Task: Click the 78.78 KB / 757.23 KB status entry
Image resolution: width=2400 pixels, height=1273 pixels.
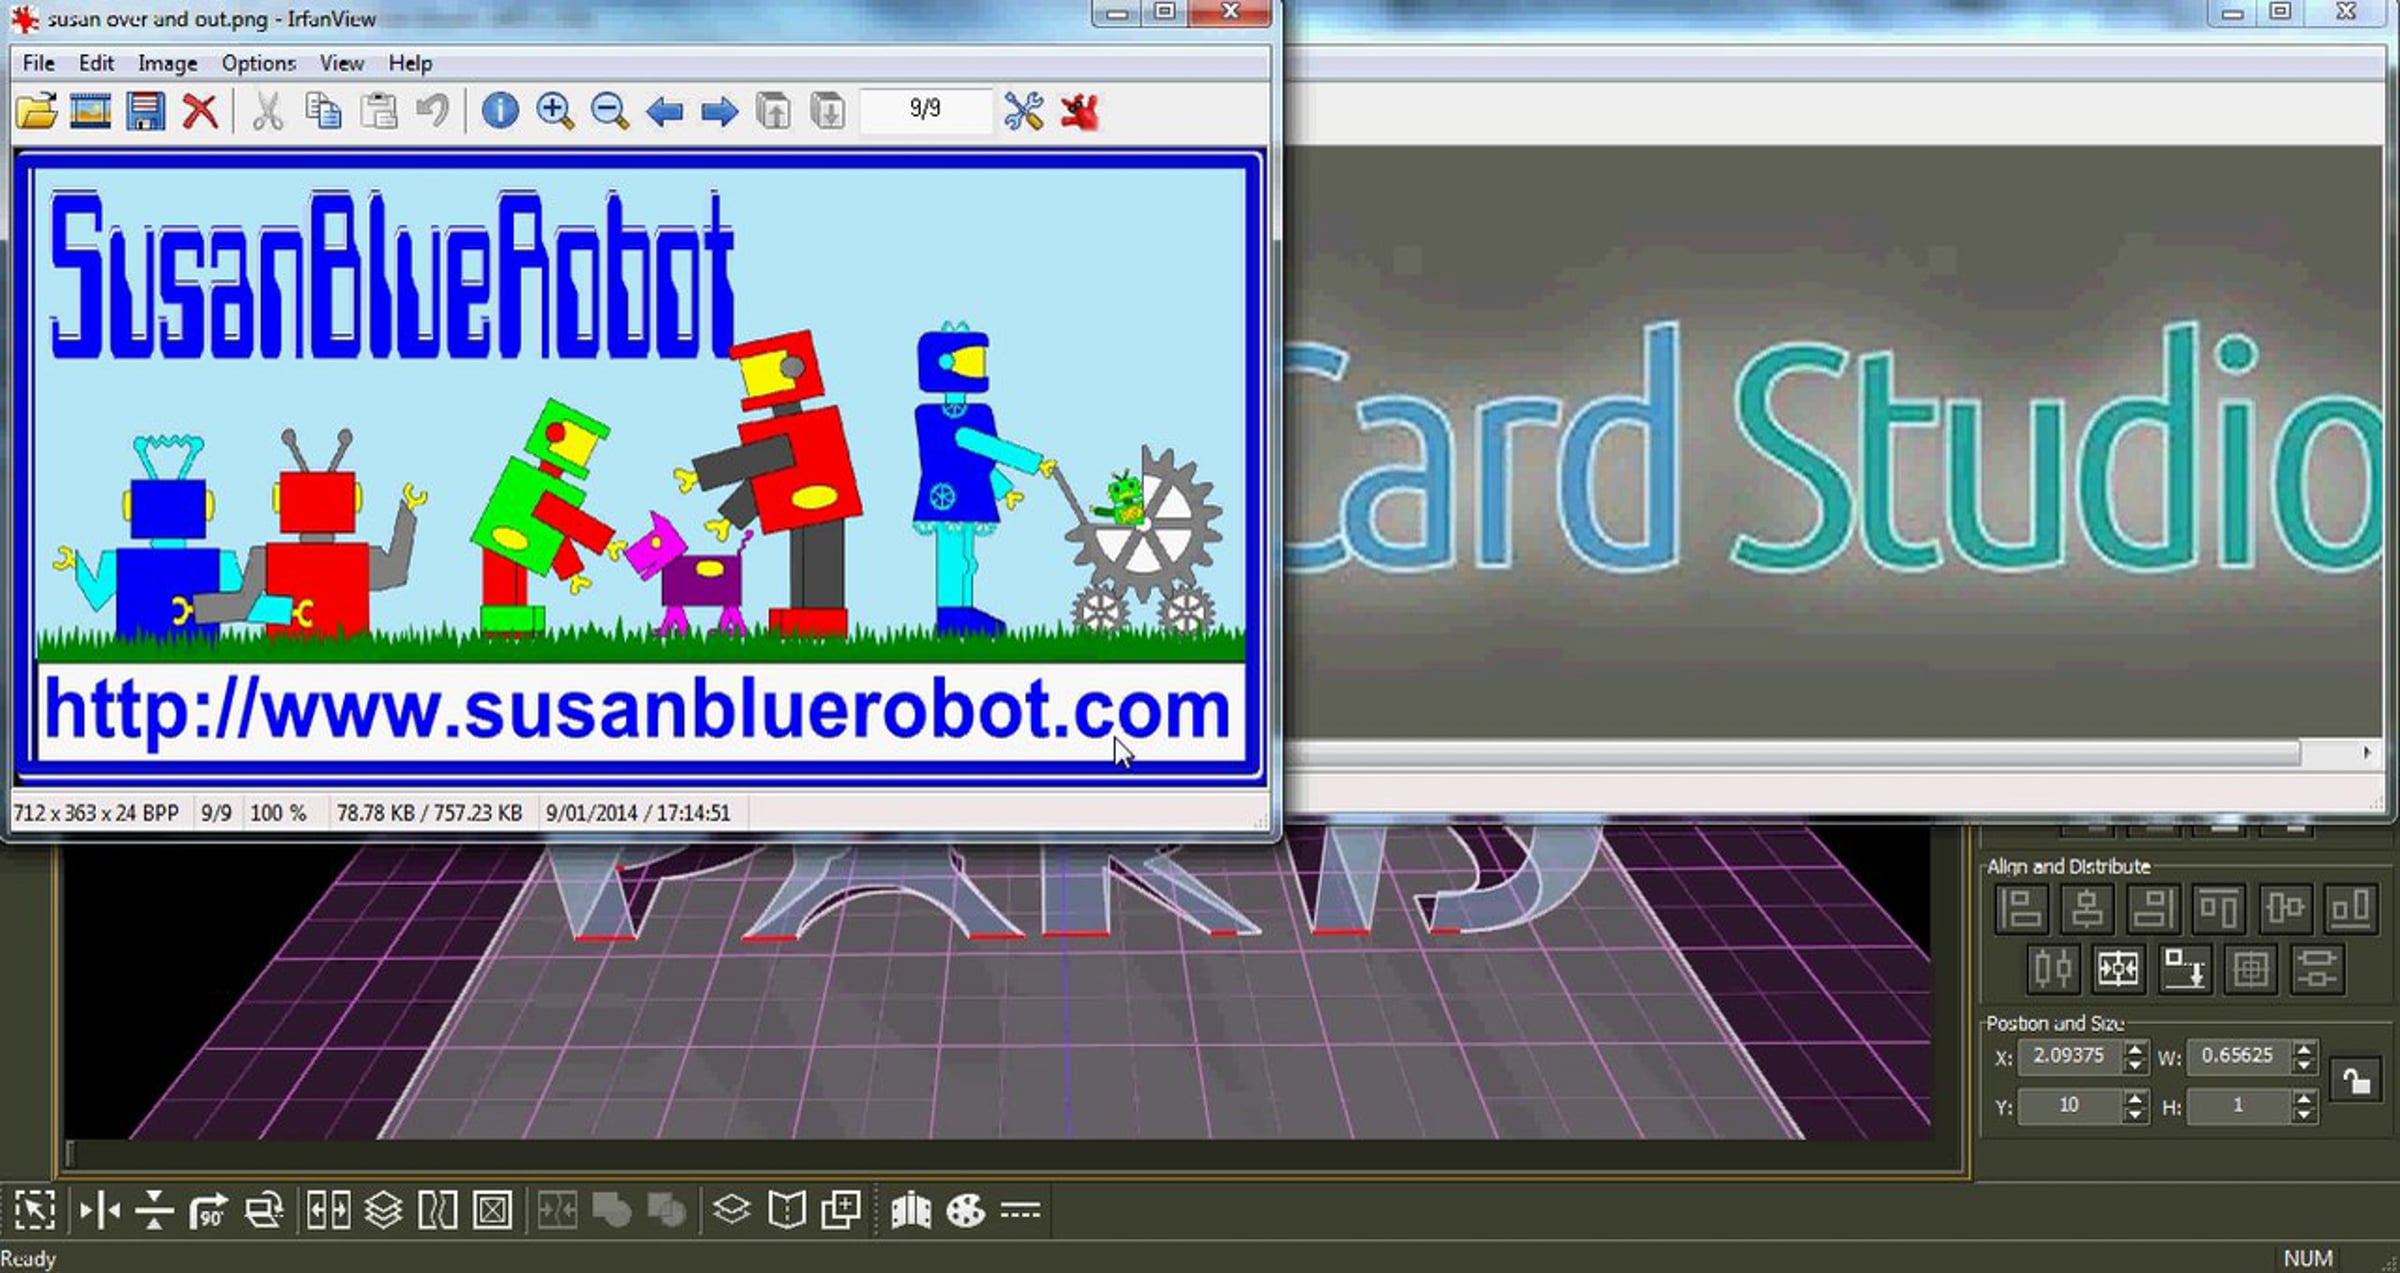Action: [430, 814]
